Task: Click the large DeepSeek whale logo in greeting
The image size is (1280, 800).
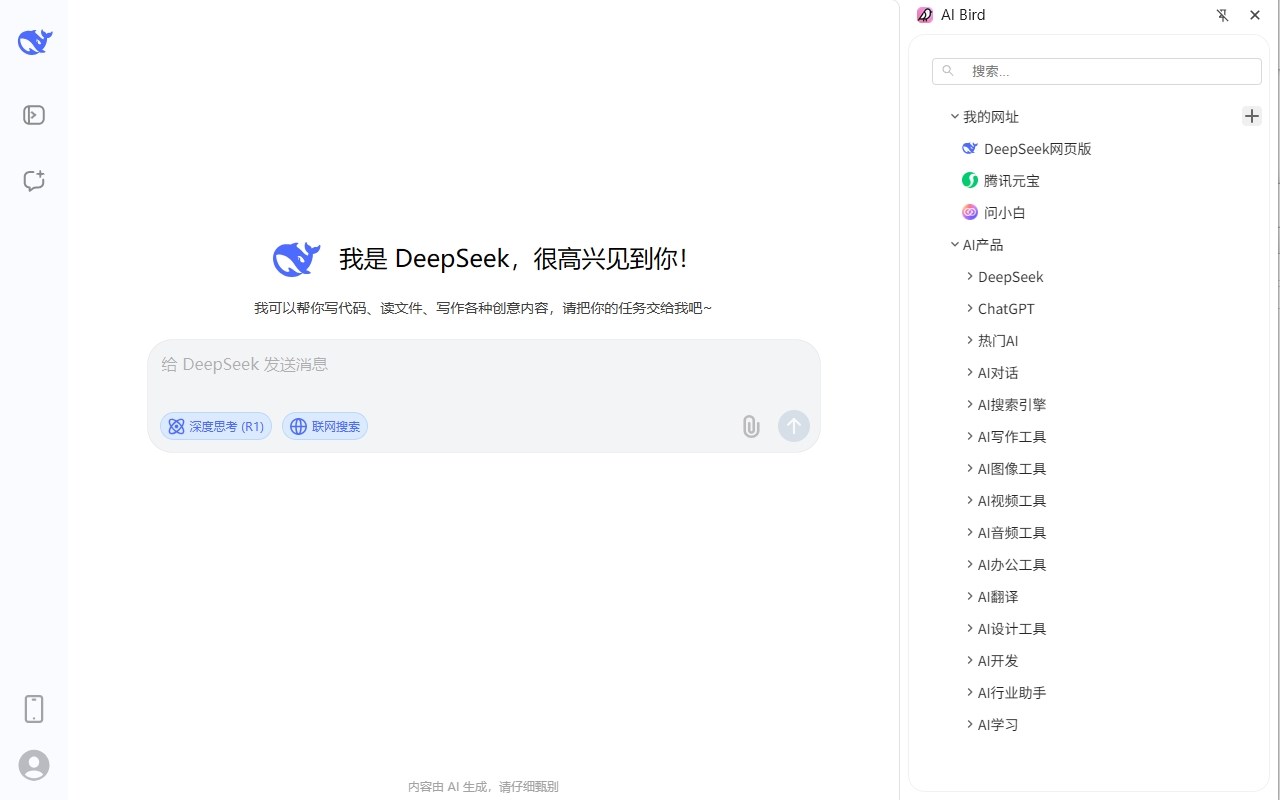Action: pos(296,259)
